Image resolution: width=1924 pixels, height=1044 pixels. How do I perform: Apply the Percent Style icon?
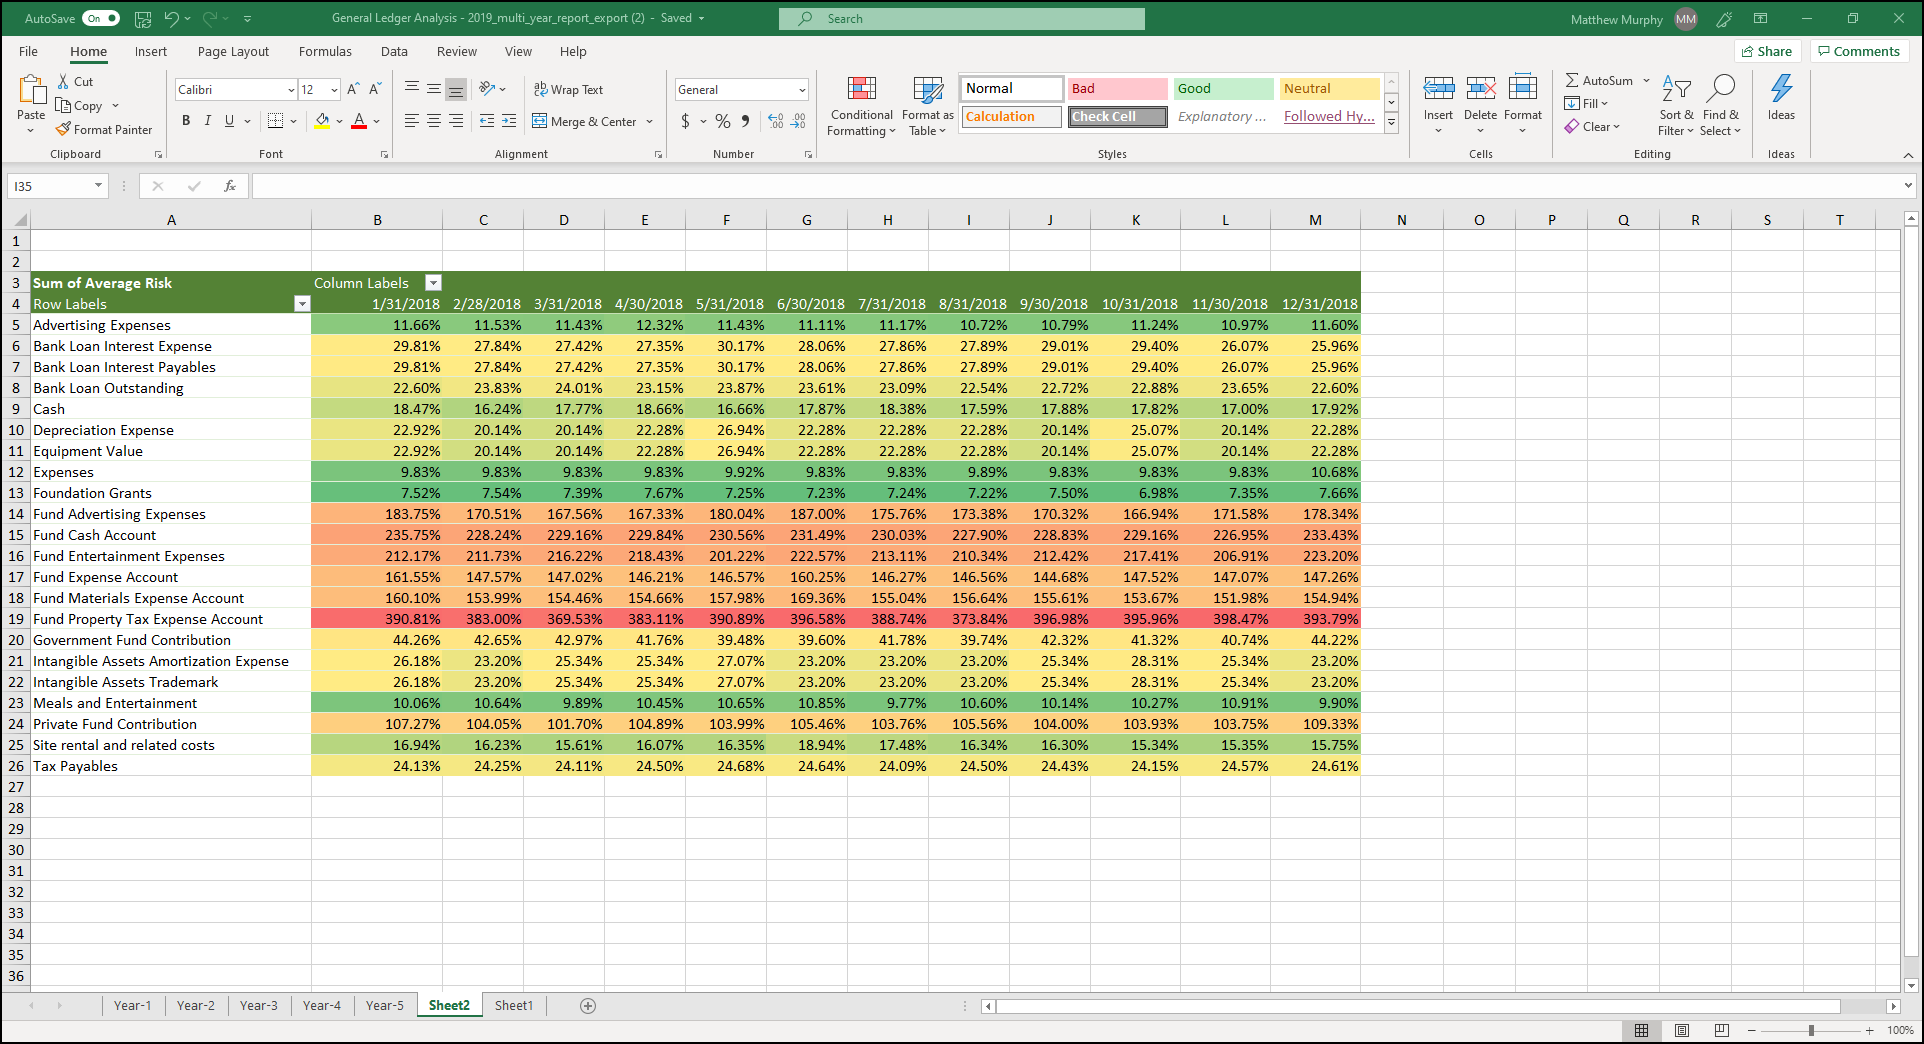click(x=722, y=121)
